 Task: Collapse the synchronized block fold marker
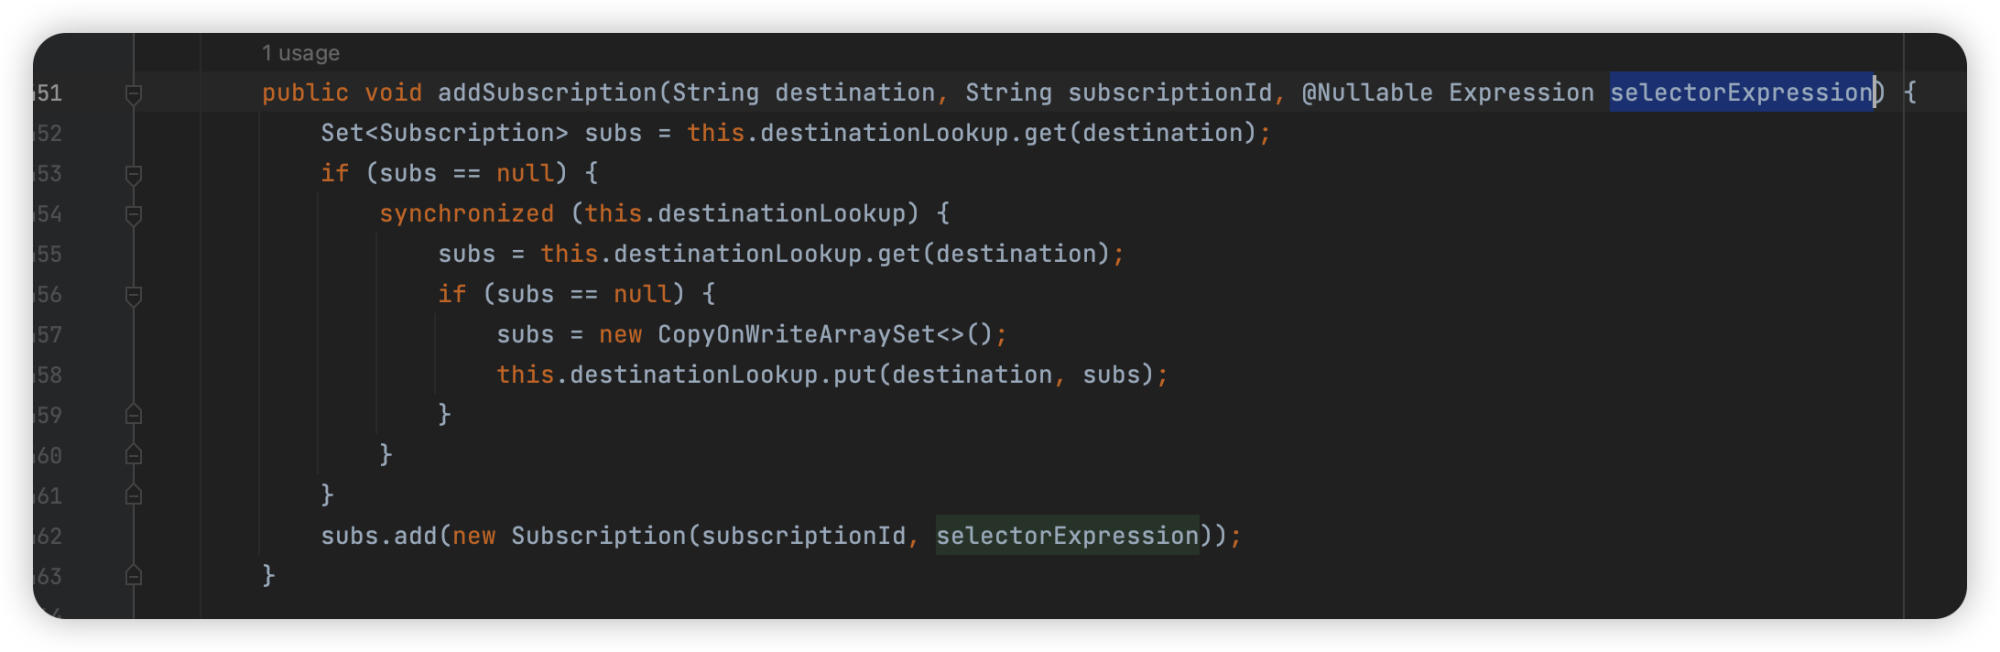133,214
